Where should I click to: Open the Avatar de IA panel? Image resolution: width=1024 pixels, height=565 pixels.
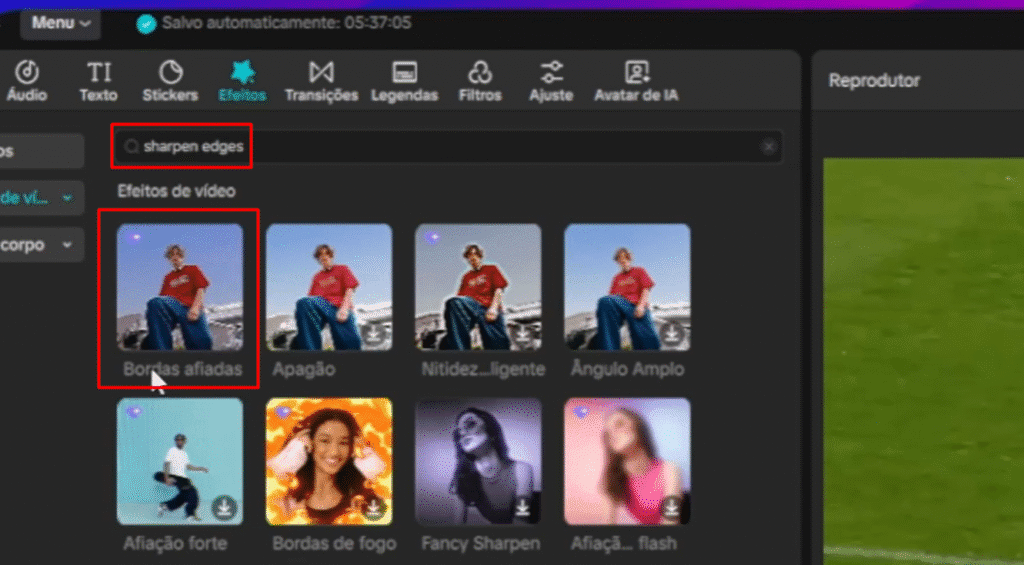coord(636,73)
